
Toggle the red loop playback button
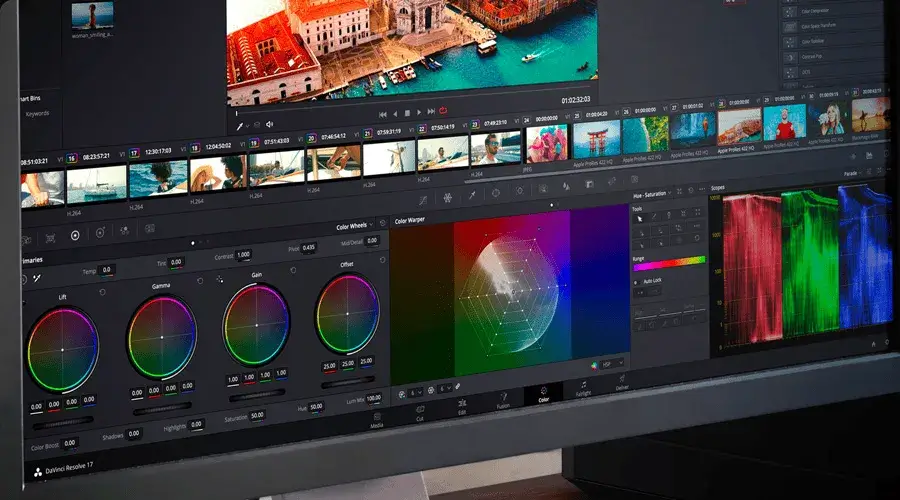click(x=443, y=110)
